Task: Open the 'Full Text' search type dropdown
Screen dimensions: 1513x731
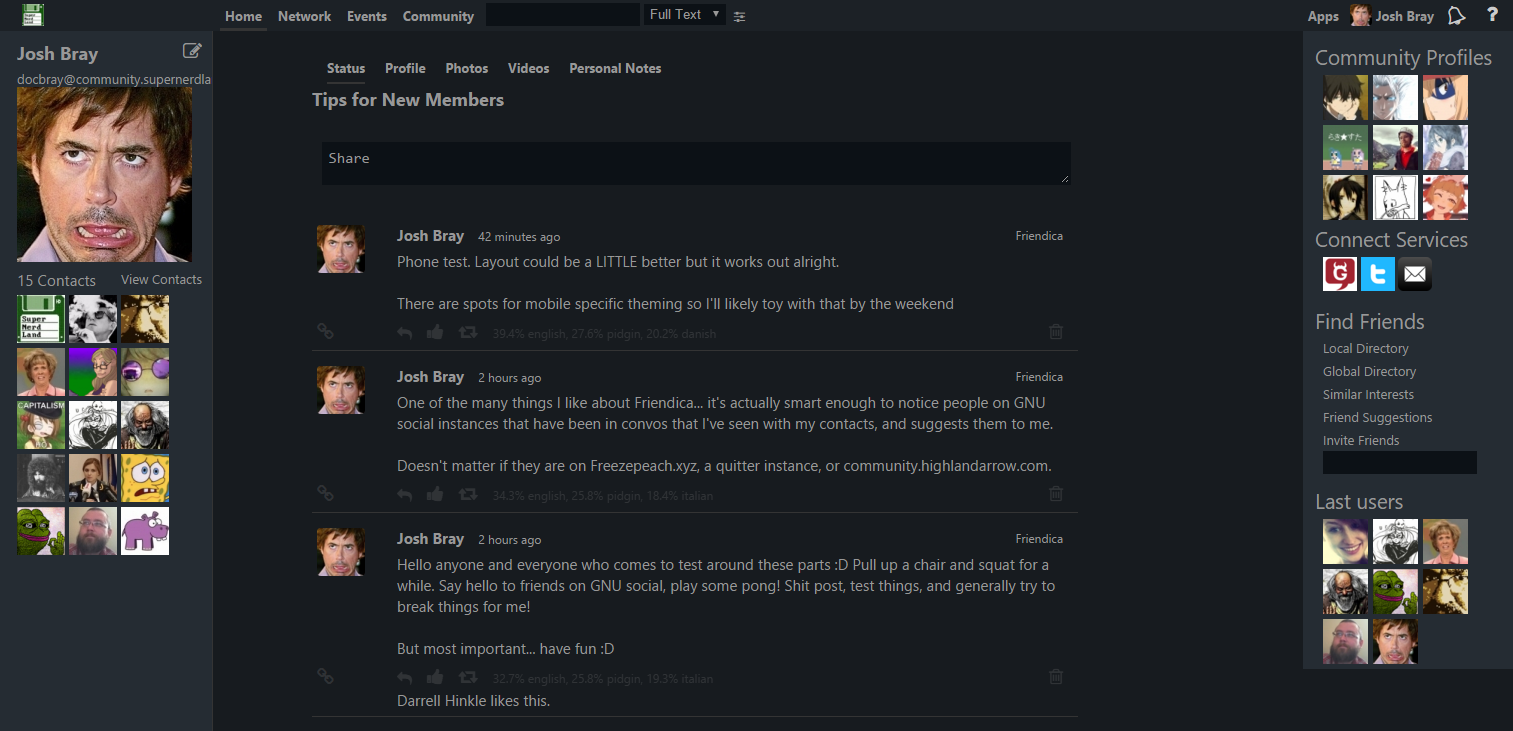Action: (x=685, y=15)
